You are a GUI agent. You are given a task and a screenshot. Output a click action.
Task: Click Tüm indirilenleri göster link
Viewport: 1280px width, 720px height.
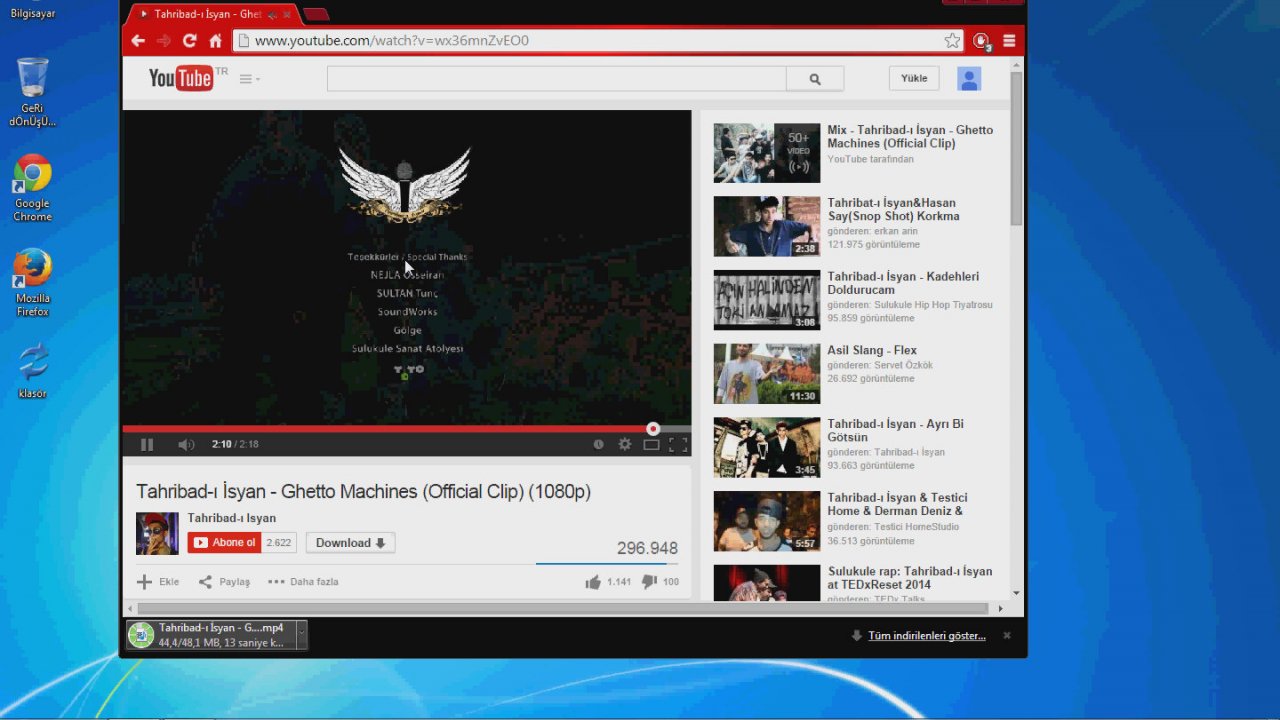(927, 635)
